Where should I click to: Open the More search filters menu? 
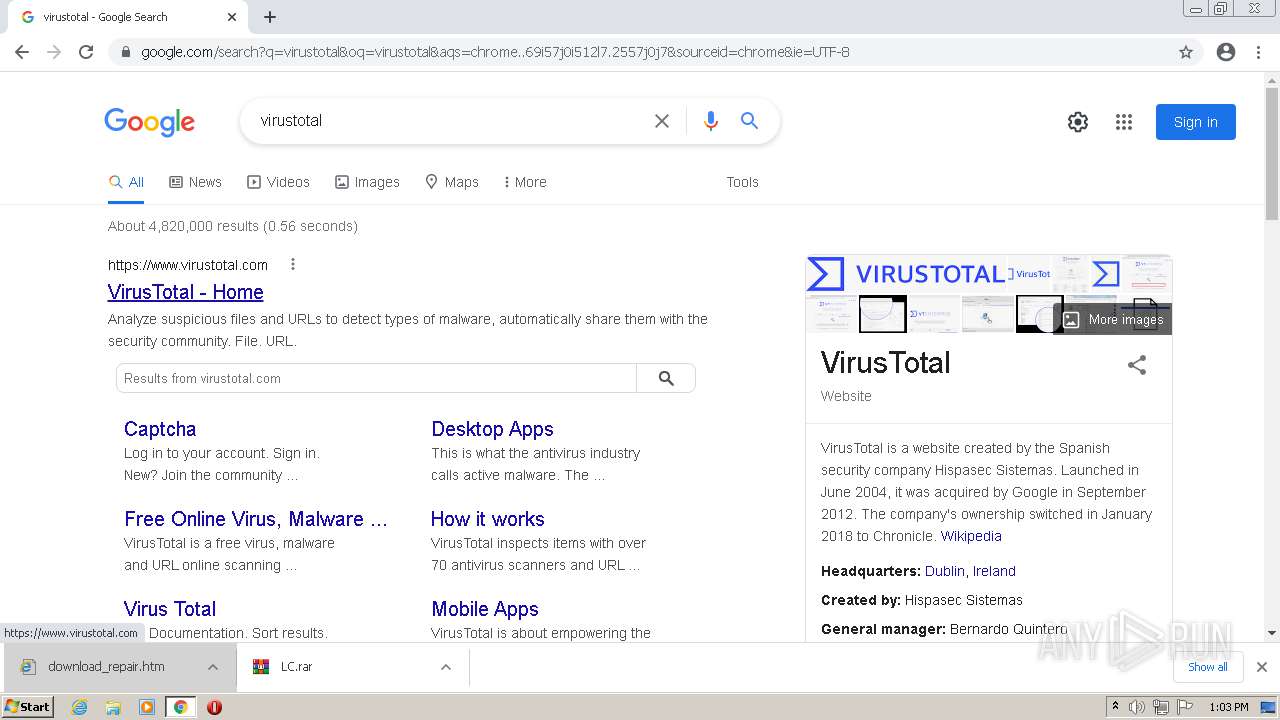[525, 182]
